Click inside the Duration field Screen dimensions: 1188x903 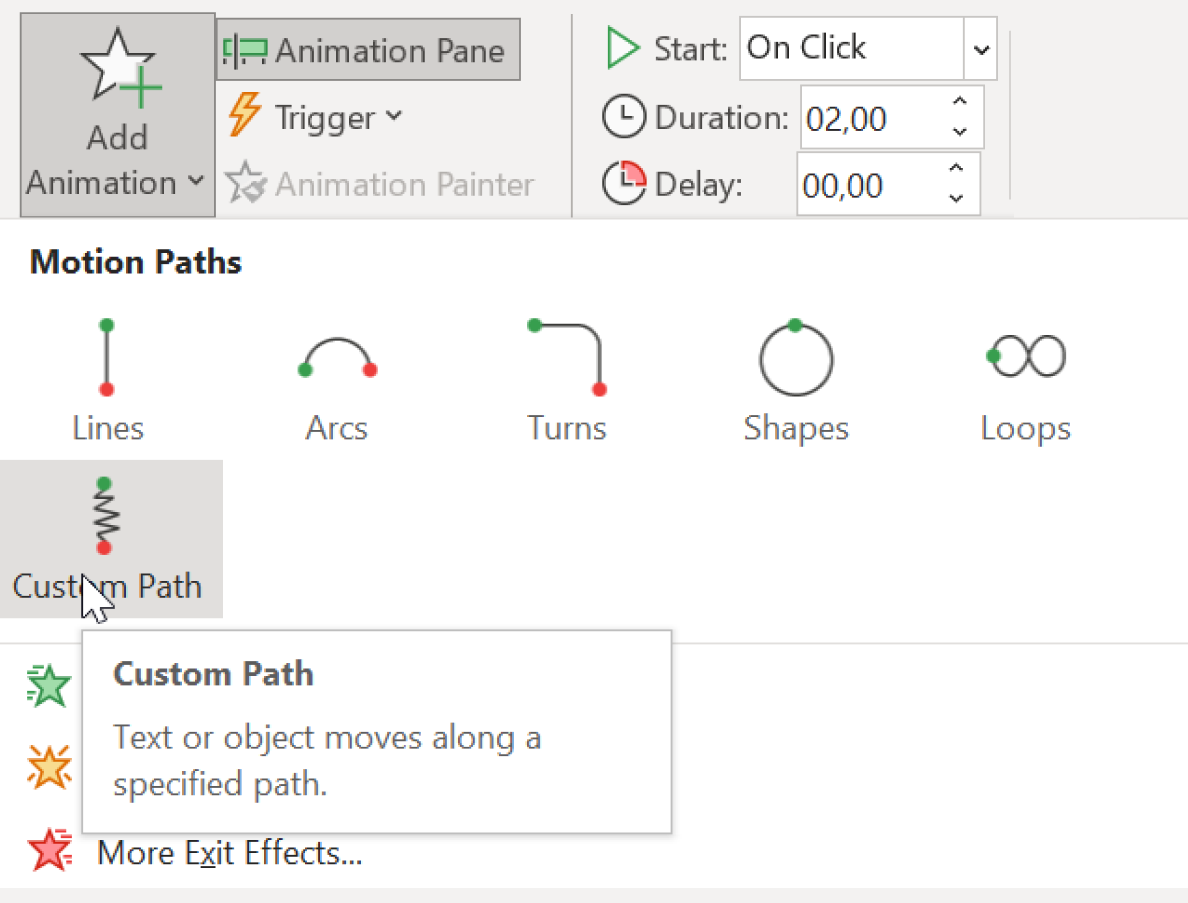pos(870,117)
